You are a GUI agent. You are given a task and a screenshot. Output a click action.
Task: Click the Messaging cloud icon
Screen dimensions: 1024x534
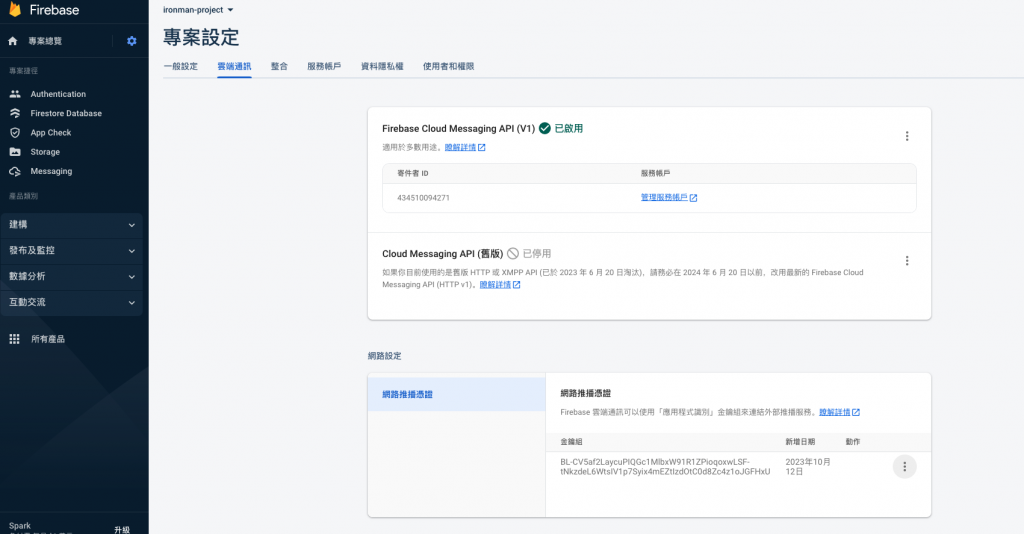pos(15,171)
